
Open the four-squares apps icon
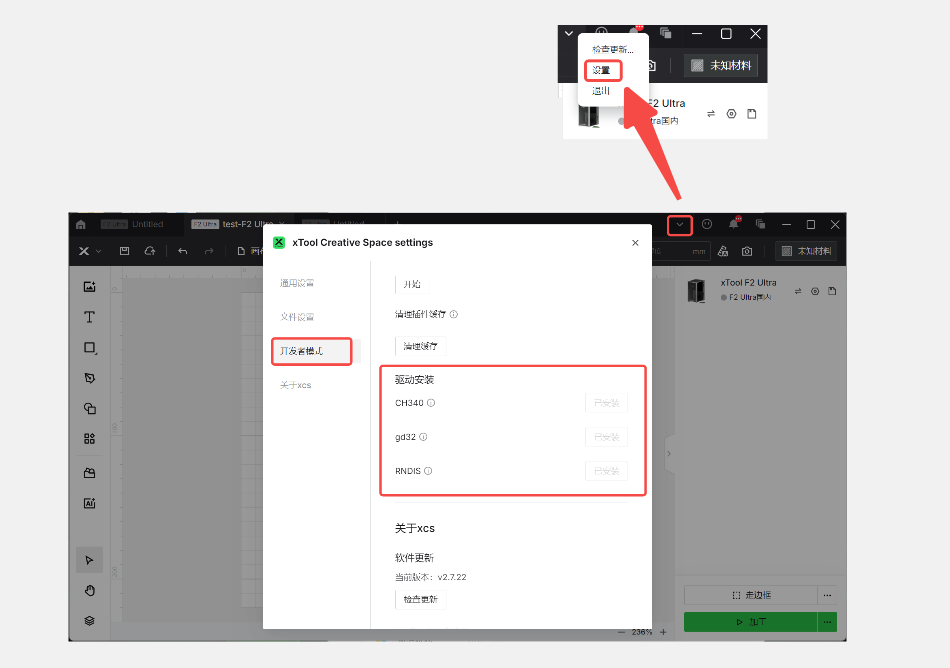point(90,438)
